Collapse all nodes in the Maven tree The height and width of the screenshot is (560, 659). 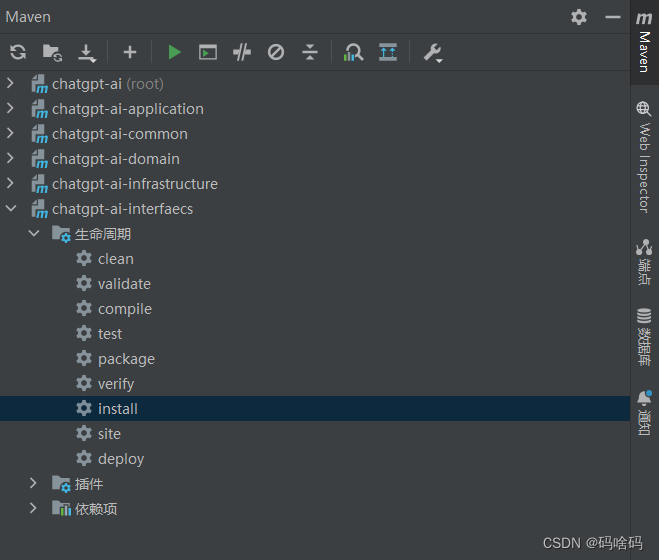[x=310, y=53]
